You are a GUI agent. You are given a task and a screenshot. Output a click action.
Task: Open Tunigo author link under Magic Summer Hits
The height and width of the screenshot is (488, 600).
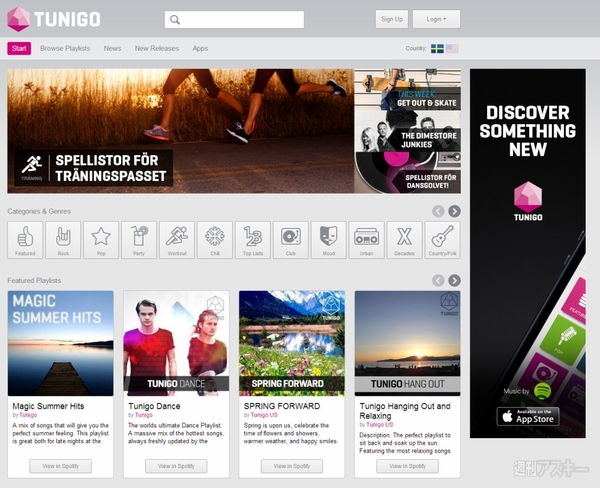coord(28,415)
